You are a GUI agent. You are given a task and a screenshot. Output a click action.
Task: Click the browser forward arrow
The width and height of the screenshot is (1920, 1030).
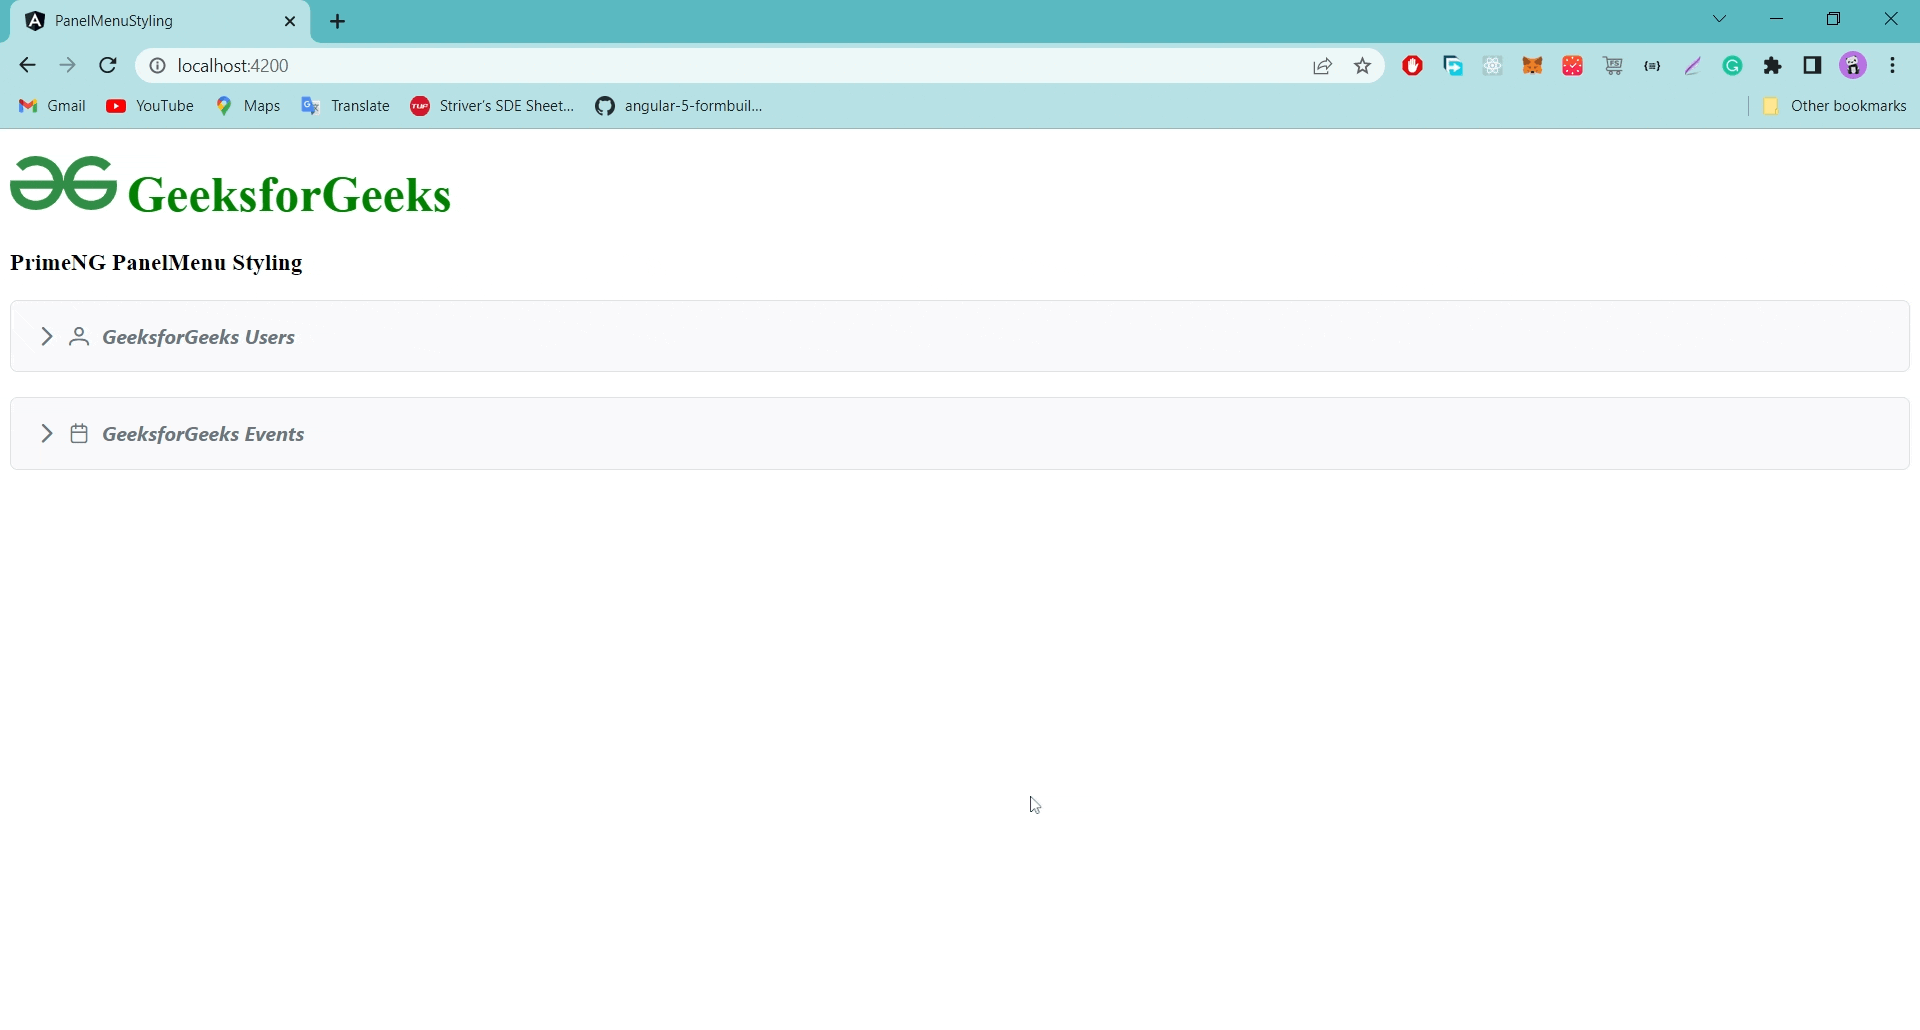pyautogui.click(x=67, y=66)
